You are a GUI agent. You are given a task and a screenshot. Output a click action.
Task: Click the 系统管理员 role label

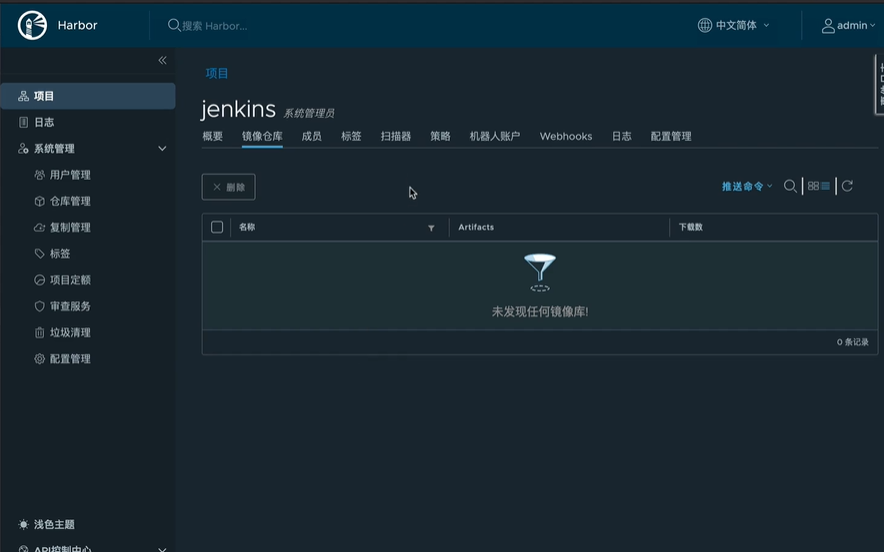coord(309,114)
